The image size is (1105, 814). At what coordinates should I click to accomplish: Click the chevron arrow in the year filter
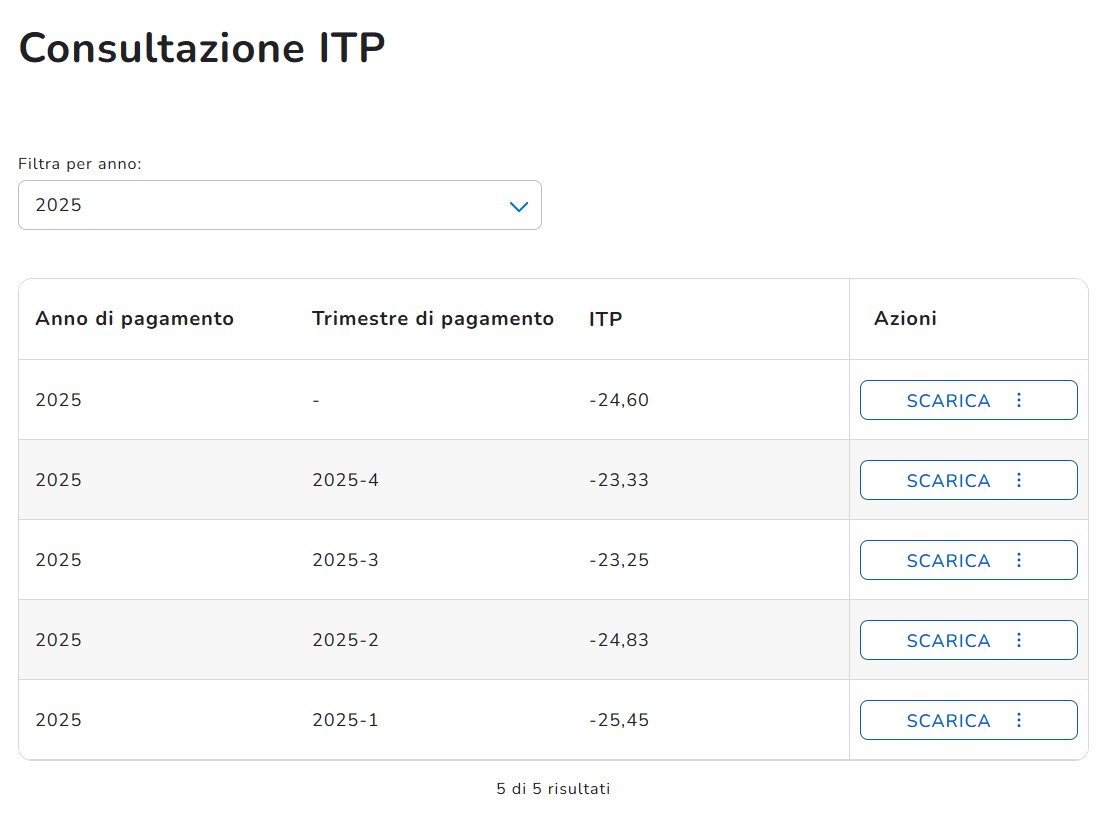click(518, 206)
